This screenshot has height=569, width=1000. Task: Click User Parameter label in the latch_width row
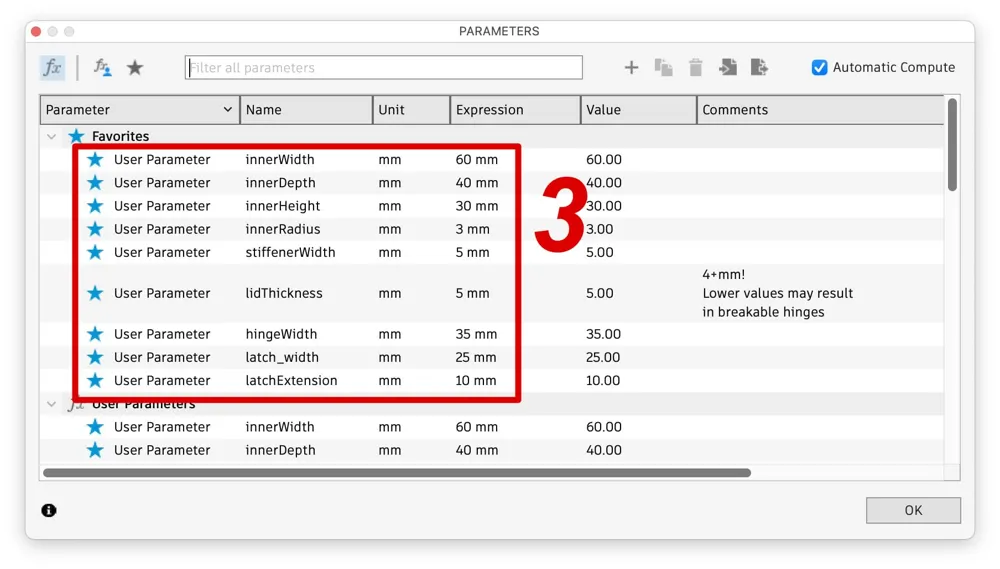pos(162,357)
